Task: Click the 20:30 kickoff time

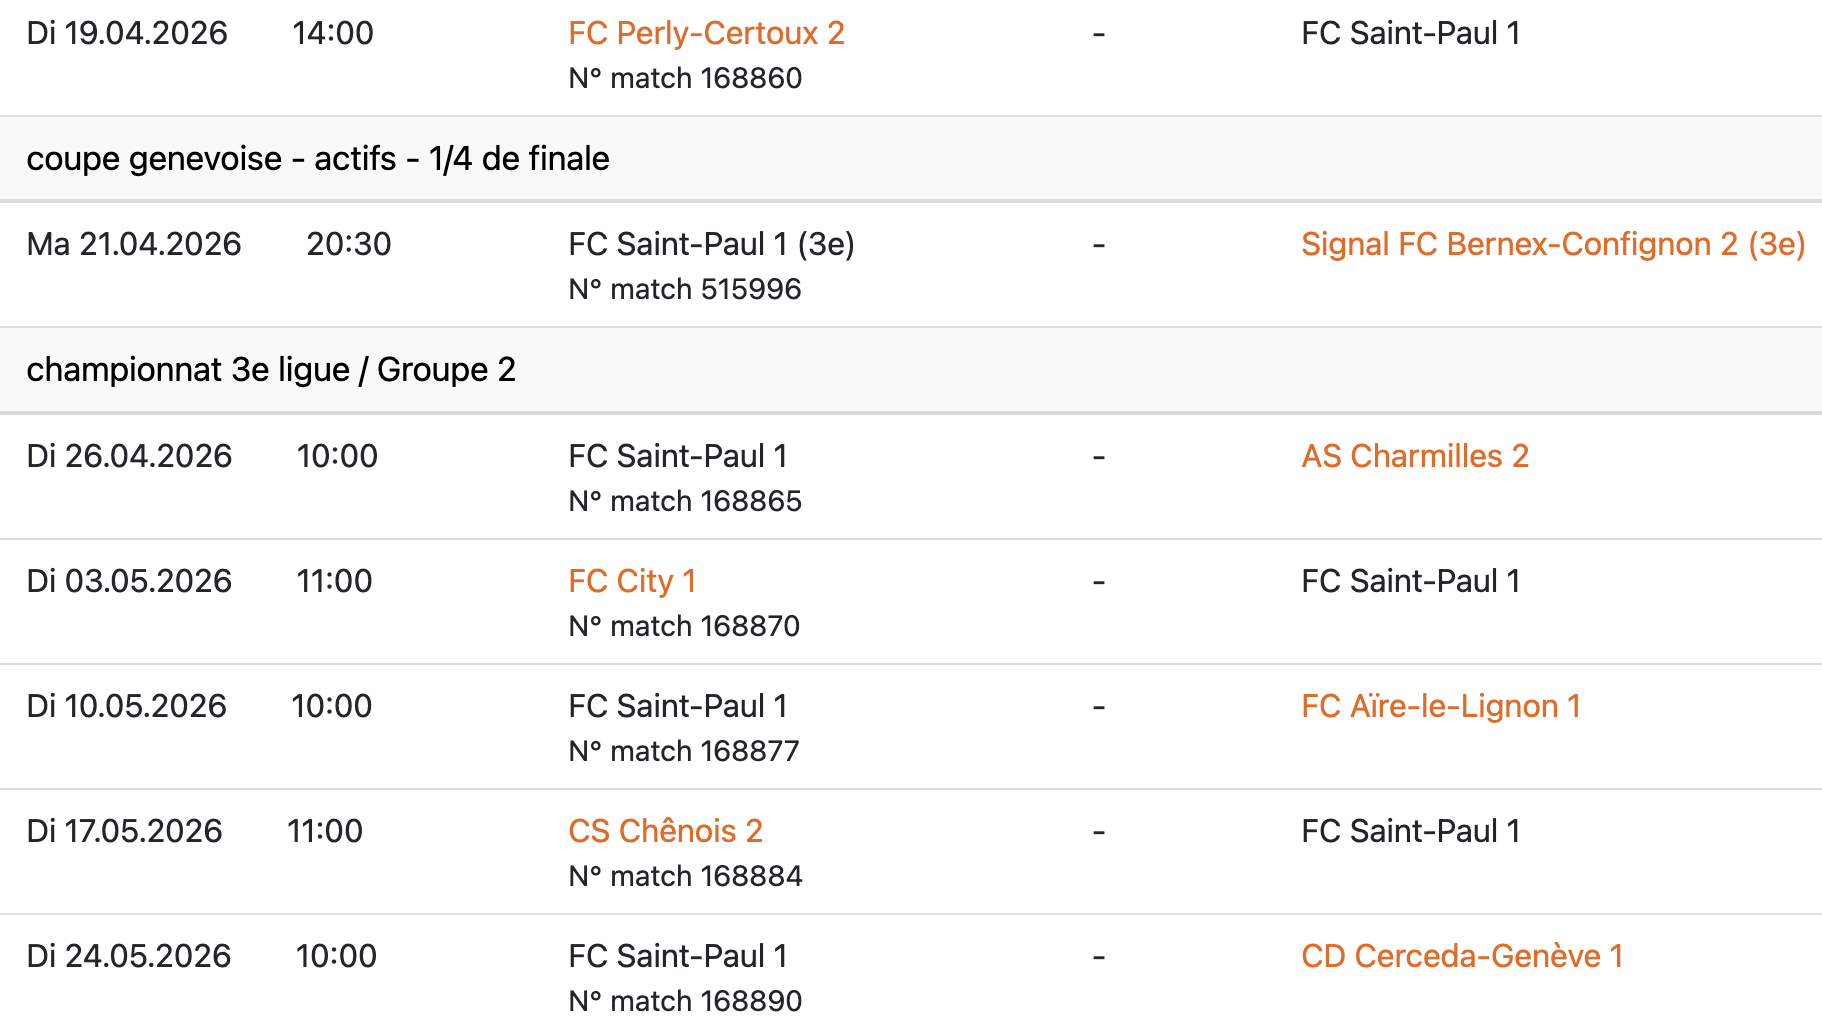Action: coord(348,245)
